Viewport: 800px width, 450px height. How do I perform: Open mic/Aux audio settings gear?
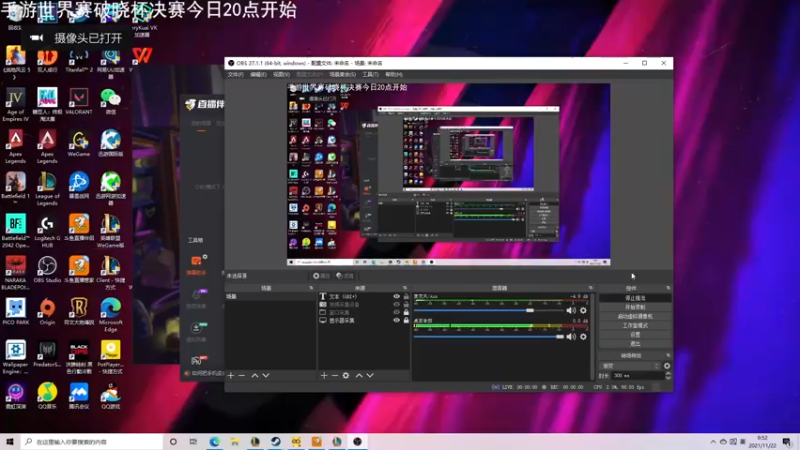pos(583,310)
